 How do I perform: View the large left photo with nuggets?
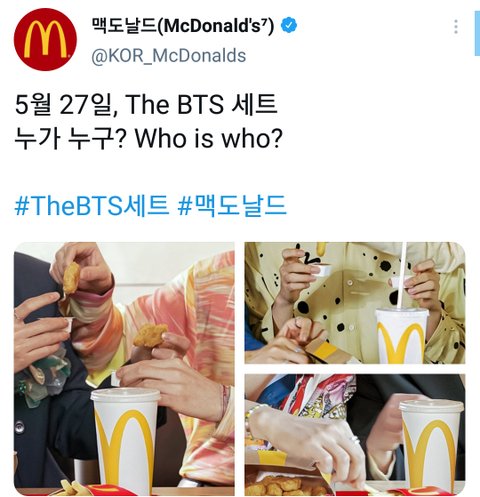tap(124, 369)
